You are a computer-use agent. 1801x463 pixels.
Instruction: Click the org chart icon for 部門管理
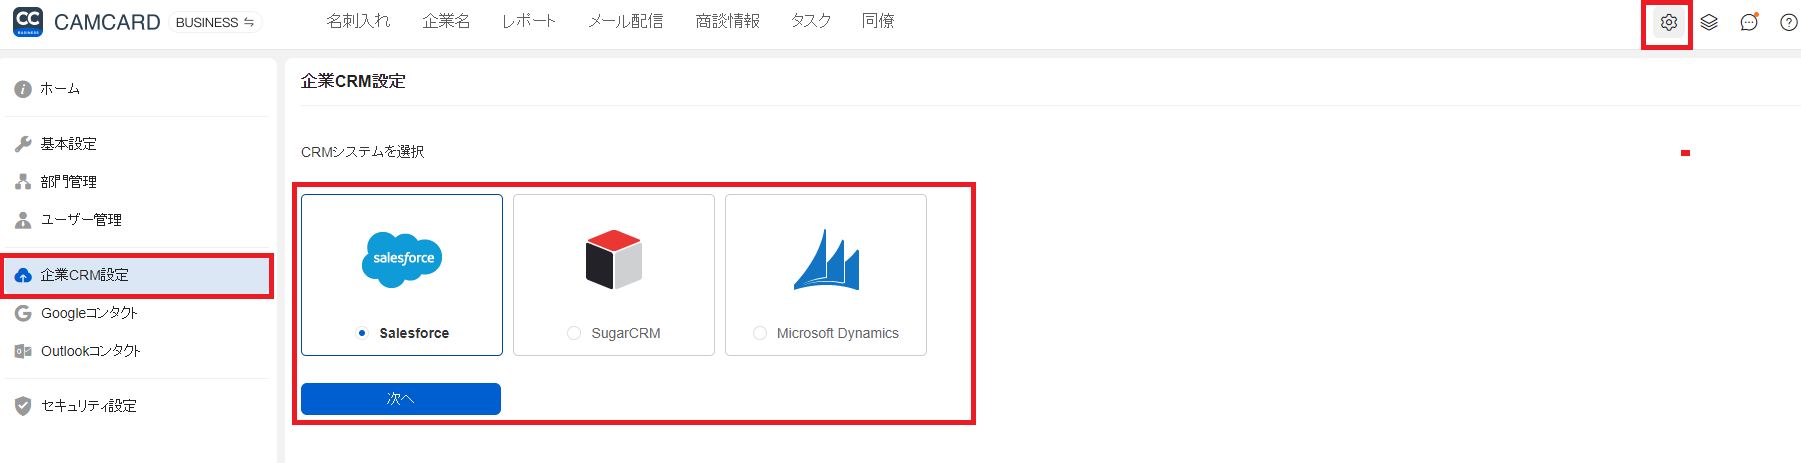[23, 182]
